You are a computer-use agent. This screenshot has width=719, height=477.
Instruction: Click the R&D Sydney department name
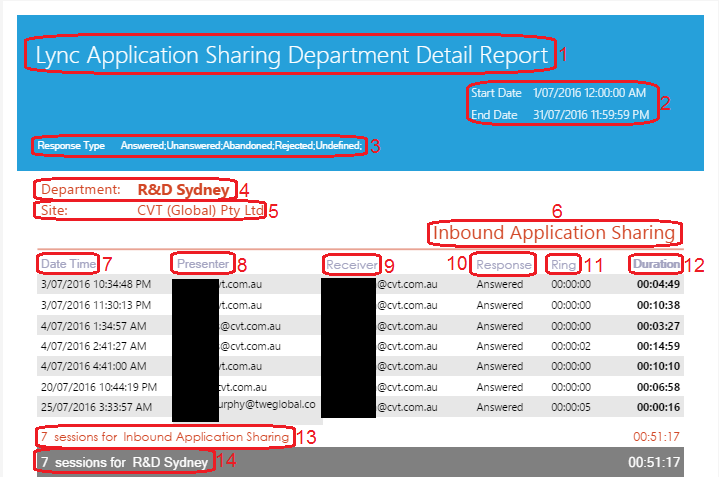tap(183, 189)
